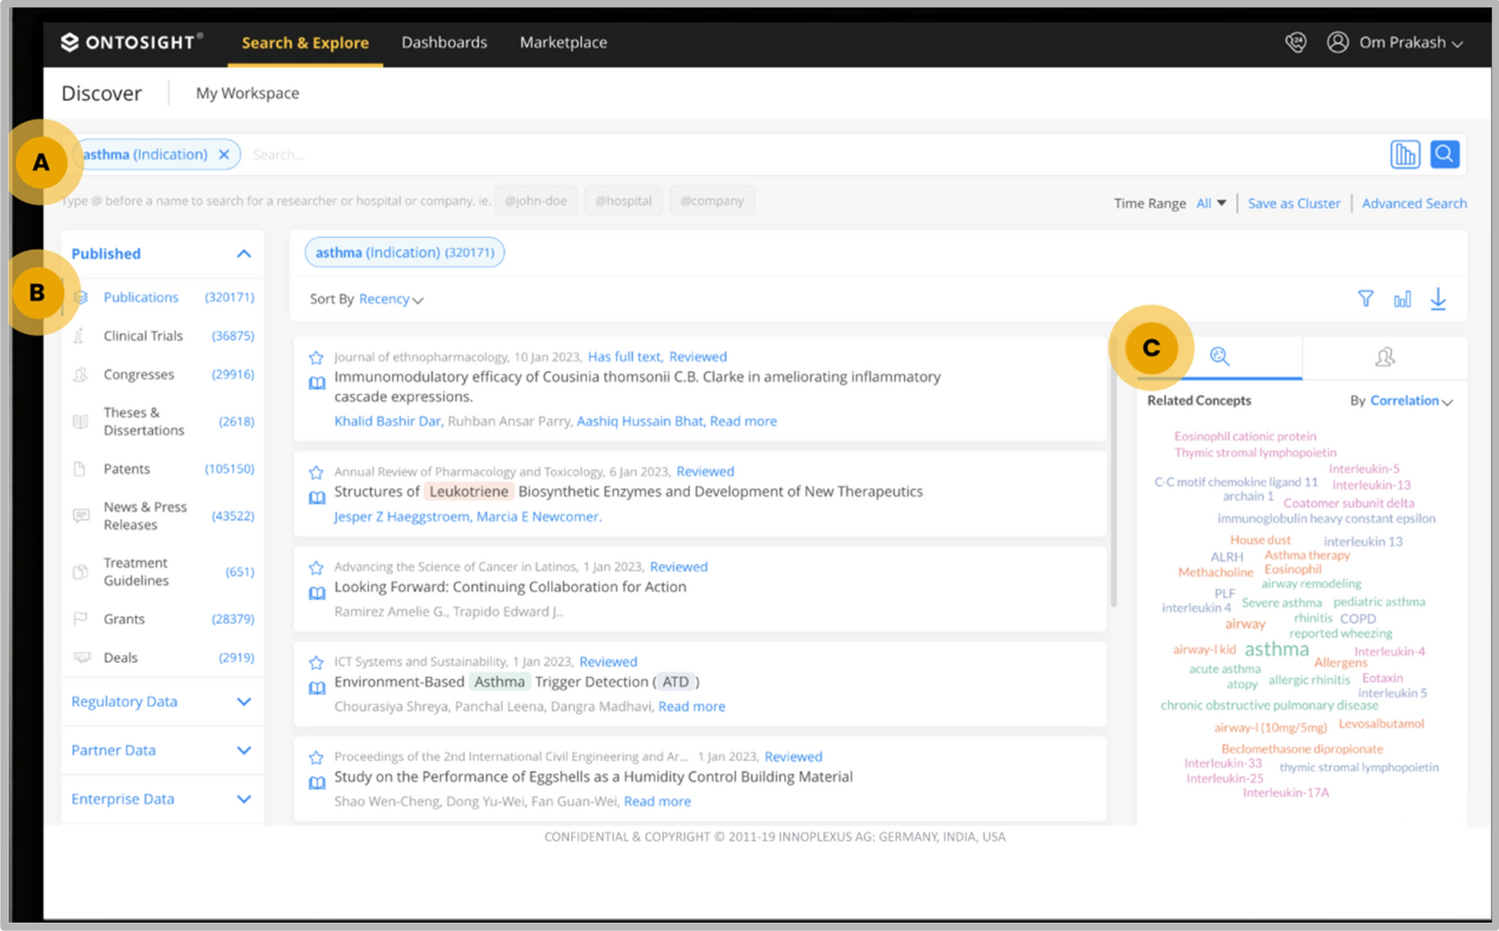Click the 24-hour support headset icon
1499x931 pixels.
point(1295,42)
